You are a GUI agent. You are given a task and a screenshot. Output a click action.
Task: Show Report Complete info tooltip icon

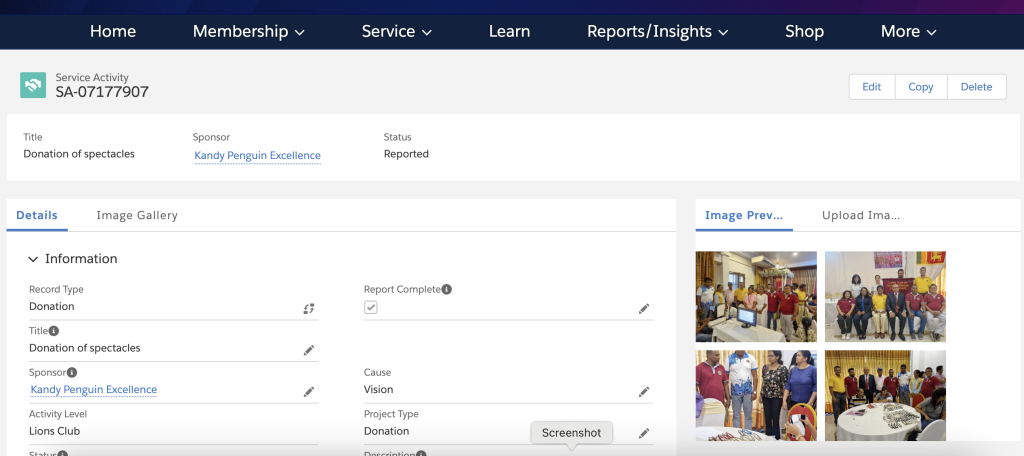pos(447,289)
